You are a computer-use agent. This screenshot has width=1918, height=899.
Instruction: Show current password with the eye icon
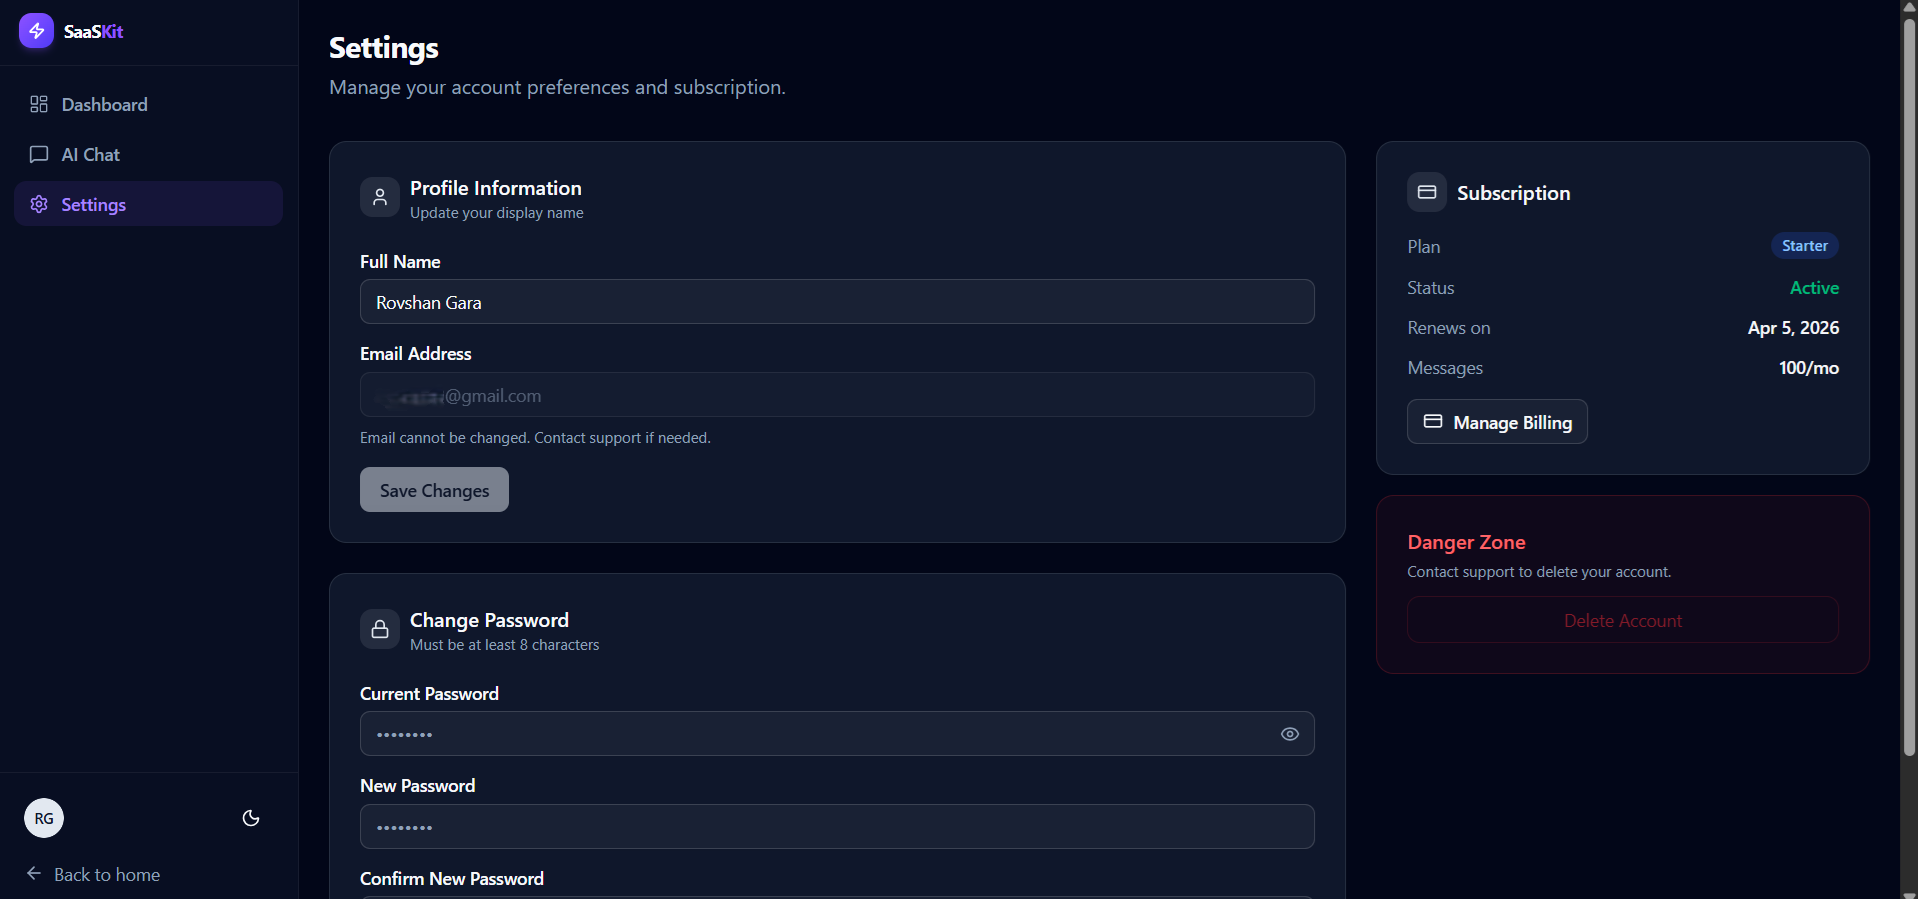1290,734
